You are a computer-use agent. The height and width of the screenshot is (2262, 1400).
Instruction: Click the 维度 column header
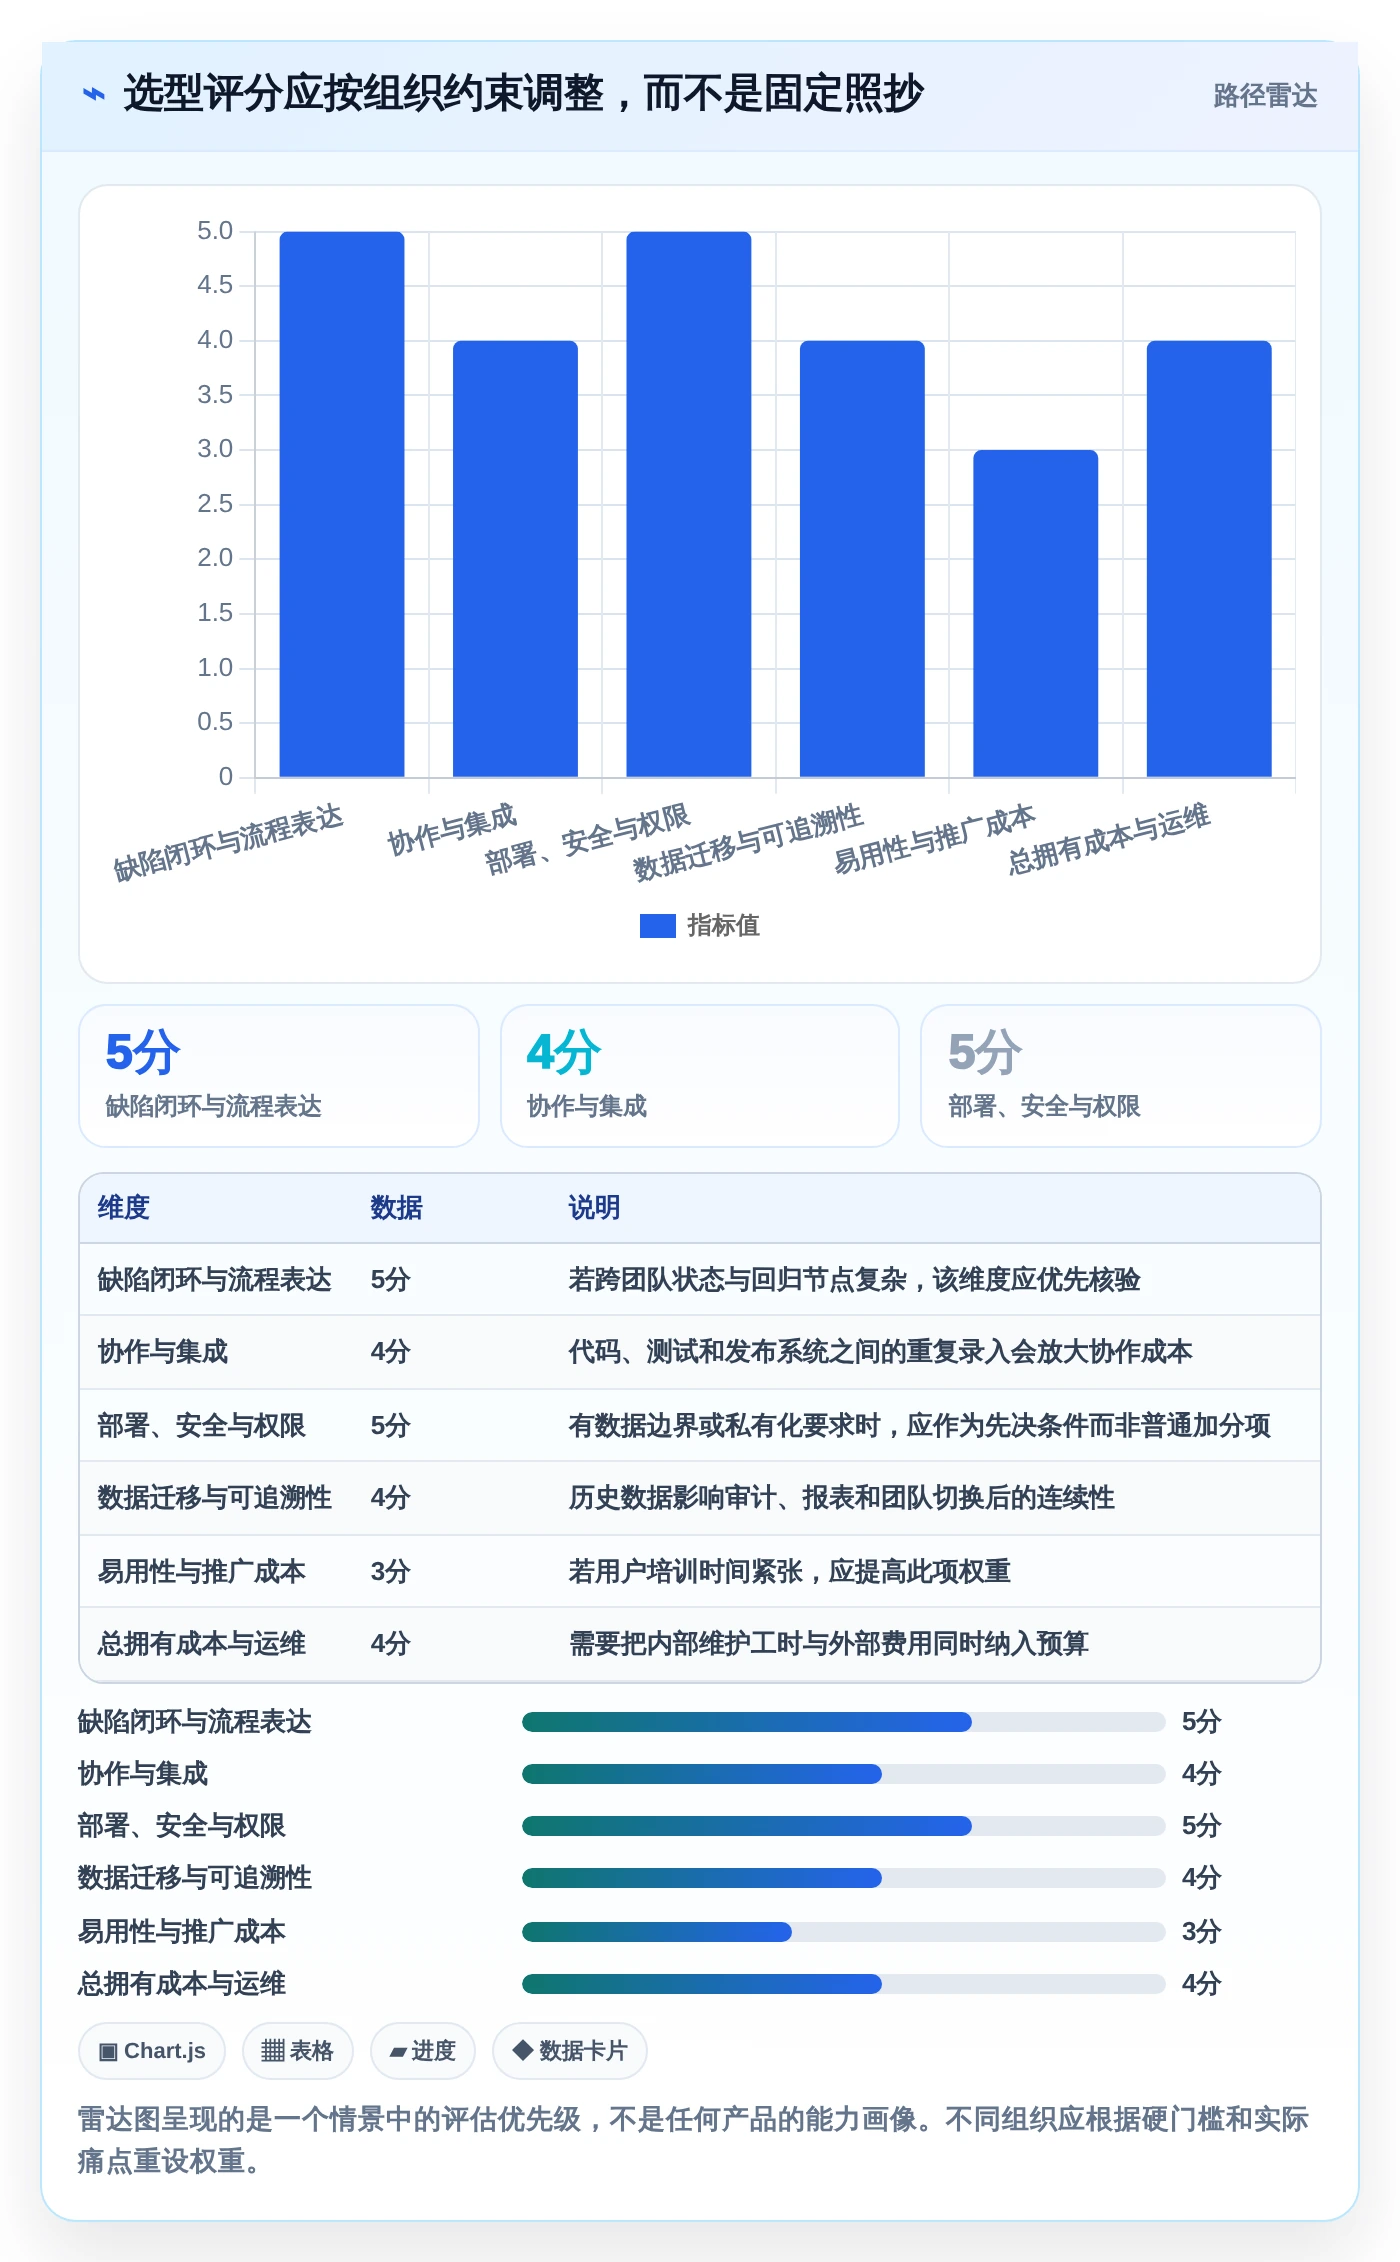pyautogui.click(x=124, y=1208)
